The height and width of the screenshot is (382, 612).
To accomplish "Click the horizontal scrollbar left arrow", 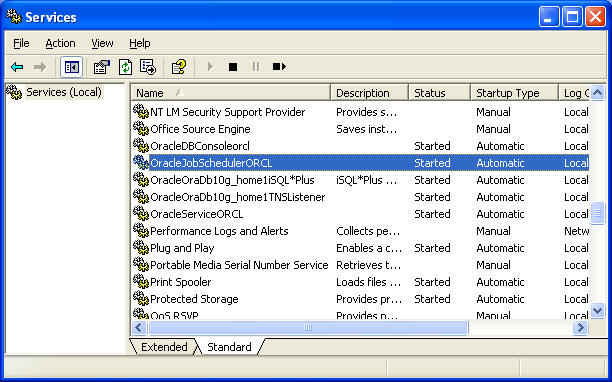I will tap(139, 327).
